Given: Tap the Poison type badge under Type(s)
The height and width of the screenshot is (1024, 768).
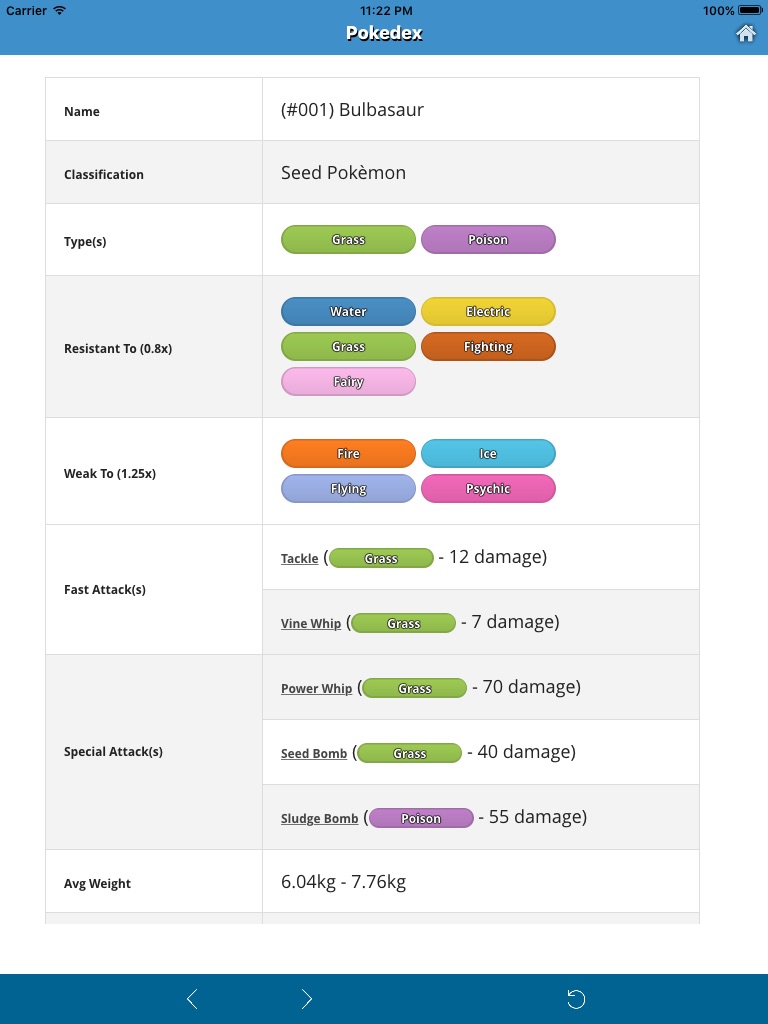Looking at the screenshot, I should [x=488, y=240].
